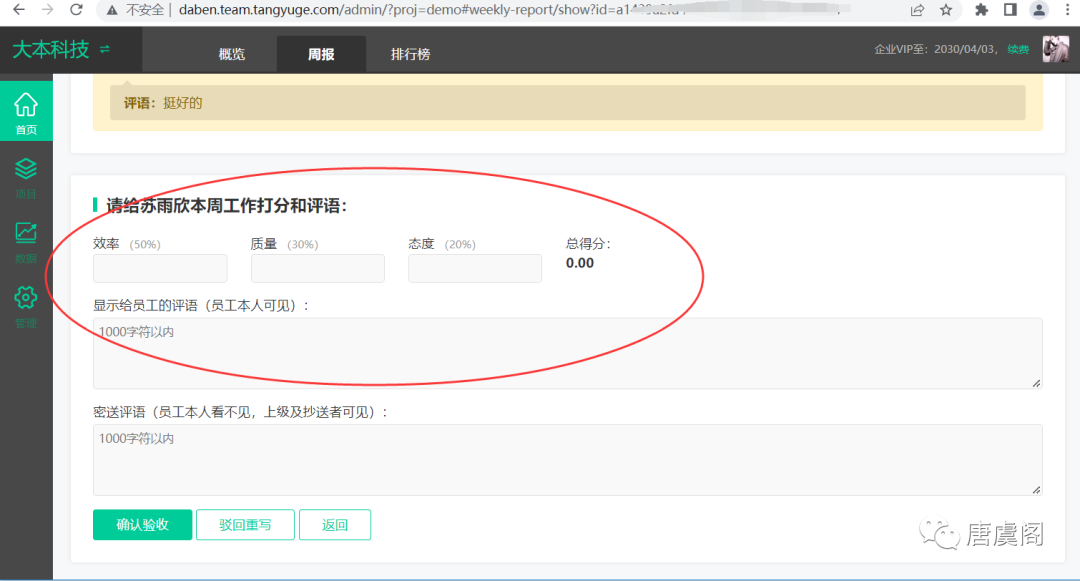Click the 密送评语 confidential comment textarea
The width and height of the screenshot is (1080, 581).
click(568, 460)
